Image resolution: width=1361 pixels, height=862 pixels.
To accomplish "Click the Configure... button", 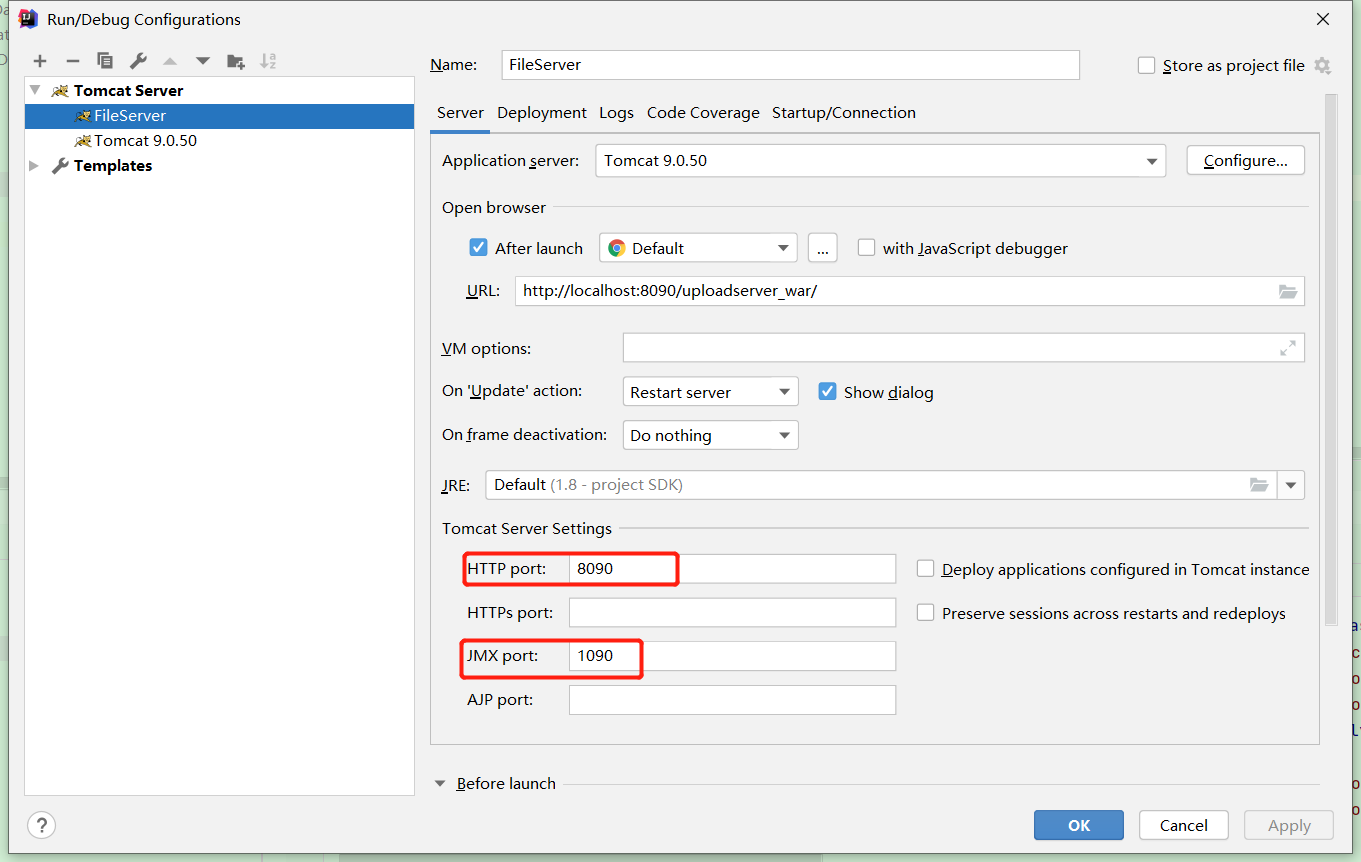I will (1246, 161).
